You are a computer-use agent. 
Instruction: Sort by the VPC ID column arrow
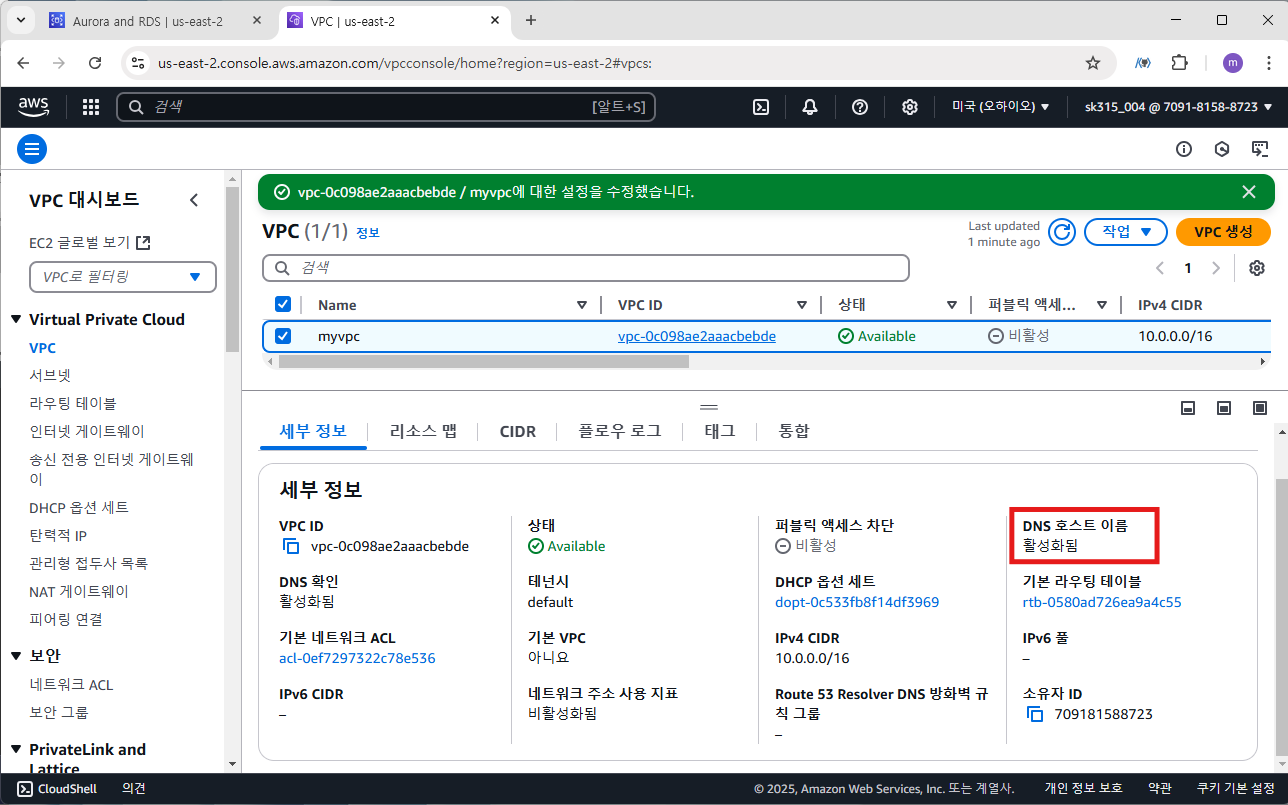[802, 305]
